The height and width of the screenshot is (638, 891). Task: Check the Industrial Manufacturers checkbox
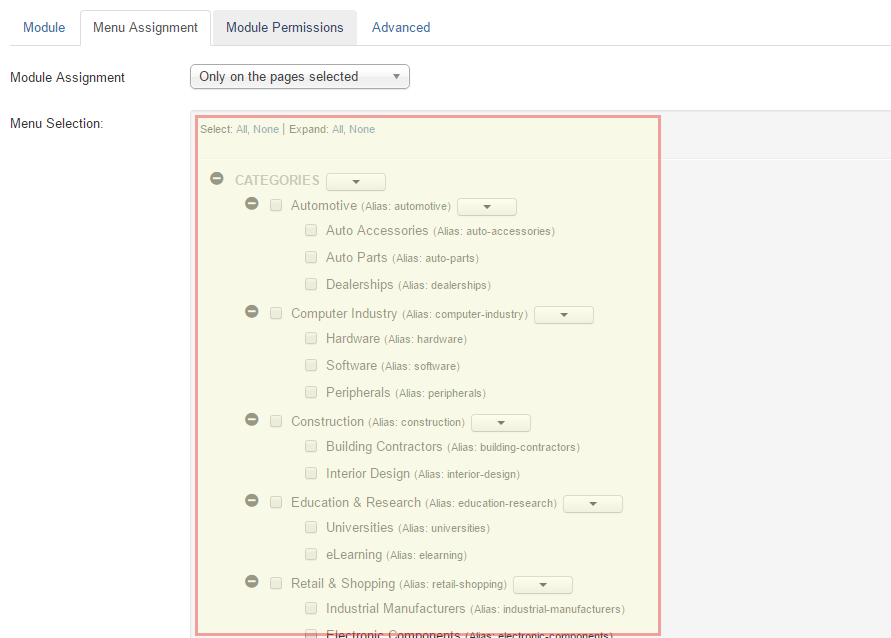(x=311, y=608)
